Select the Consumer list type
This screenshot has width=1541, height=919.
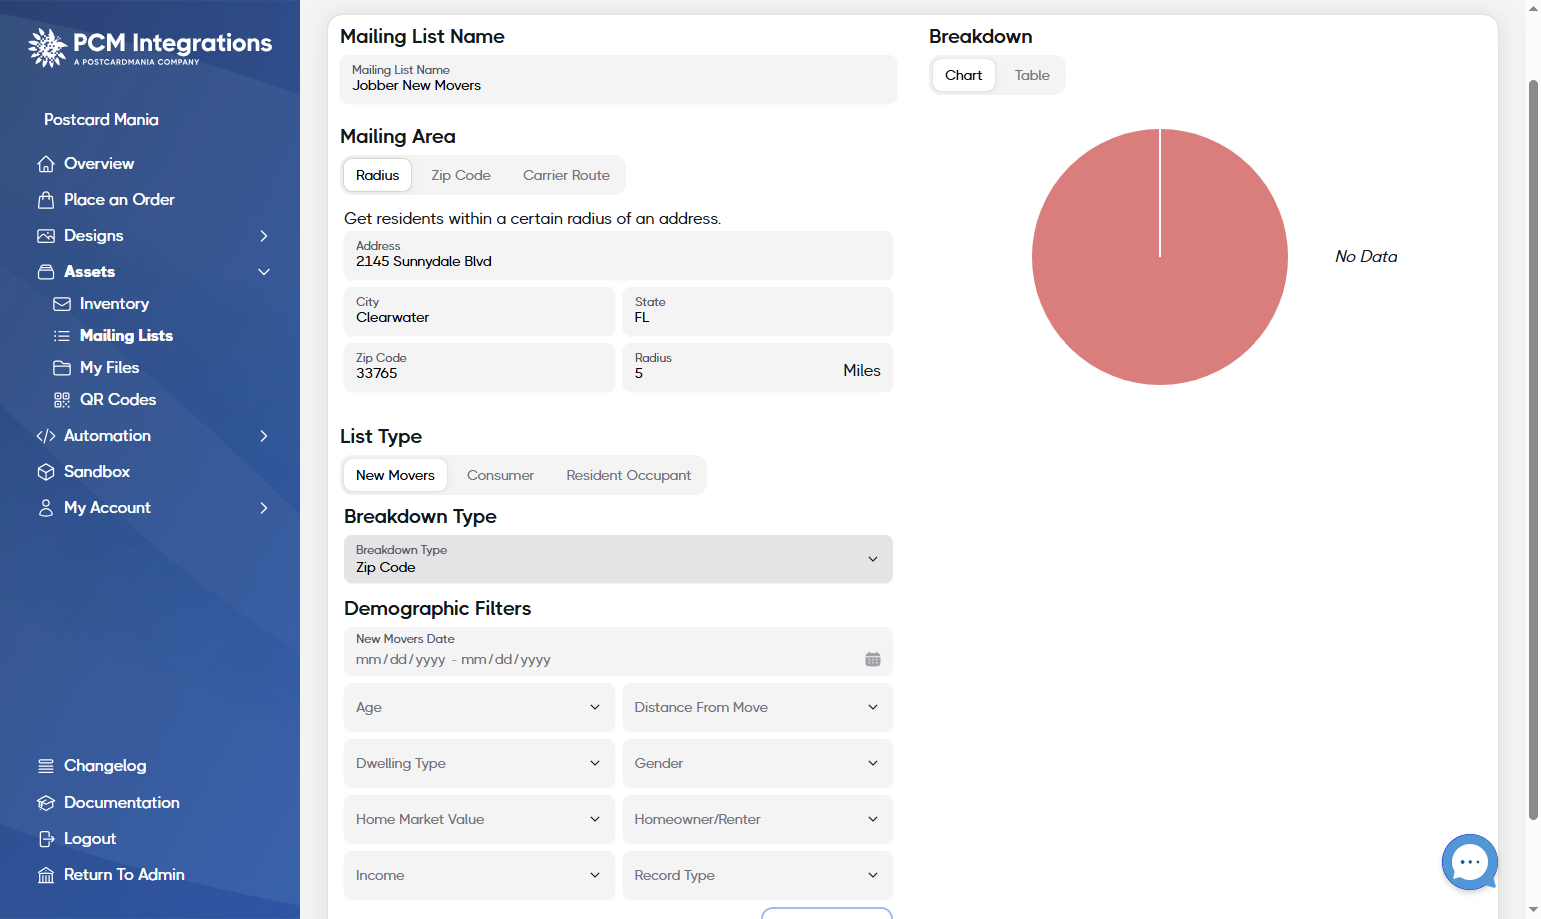pyautogui.click(x=500, y=475)
